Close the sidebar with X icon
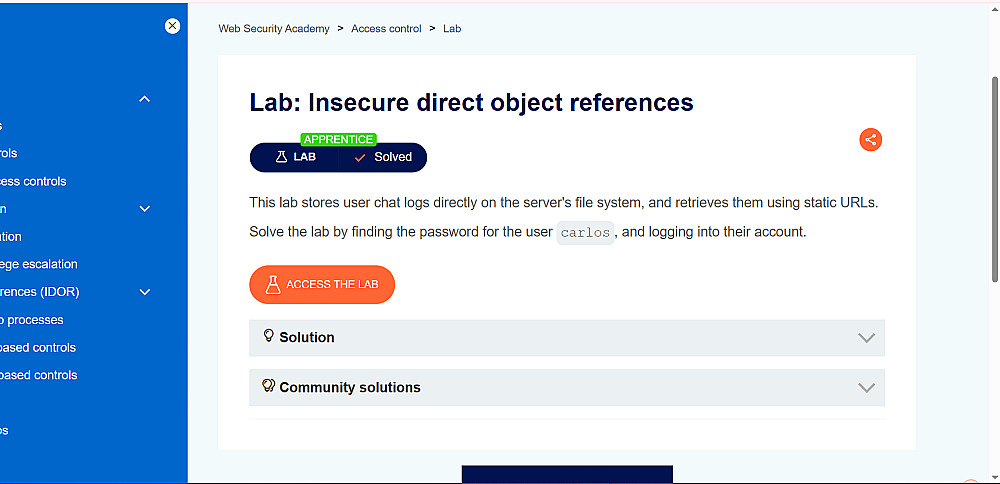The image size is (1000, 484). tap(172, 26)
